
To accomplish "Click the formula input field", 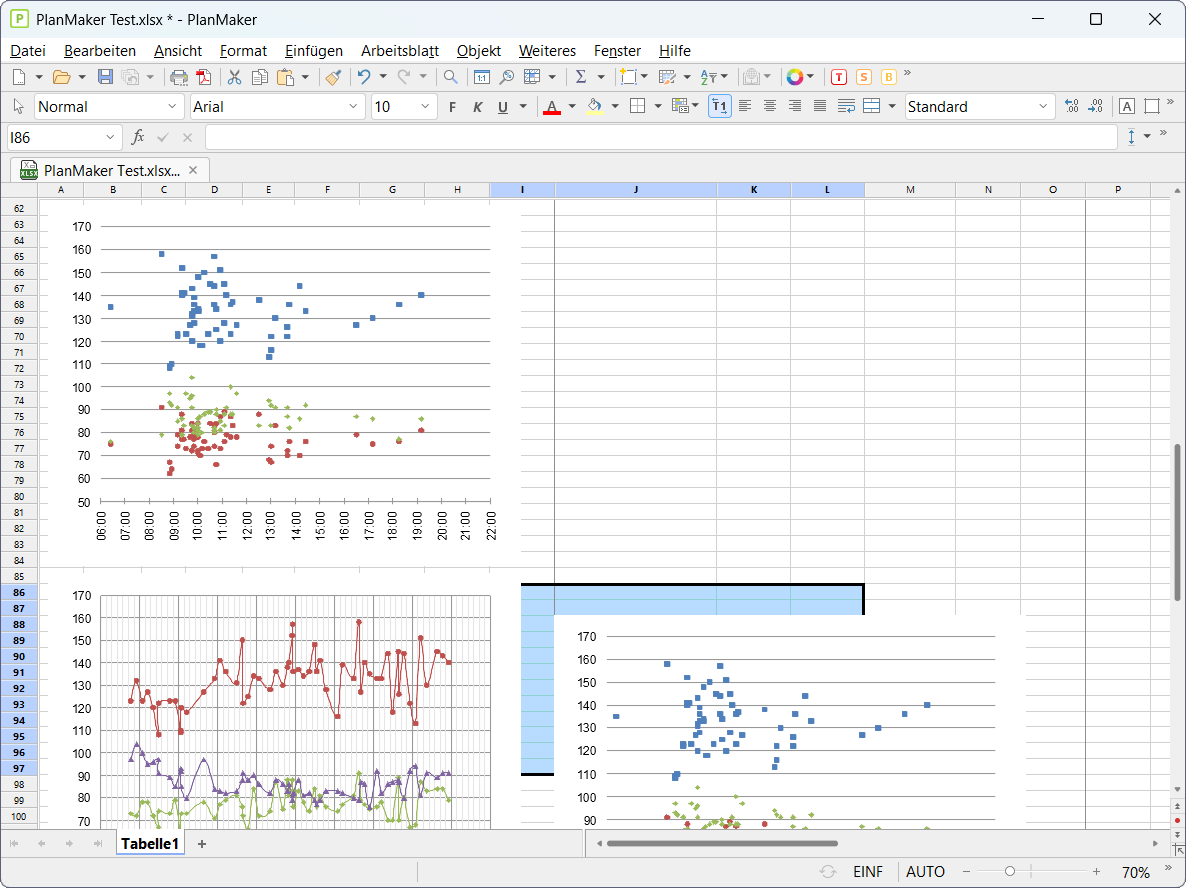I will [x=661, y=138].
